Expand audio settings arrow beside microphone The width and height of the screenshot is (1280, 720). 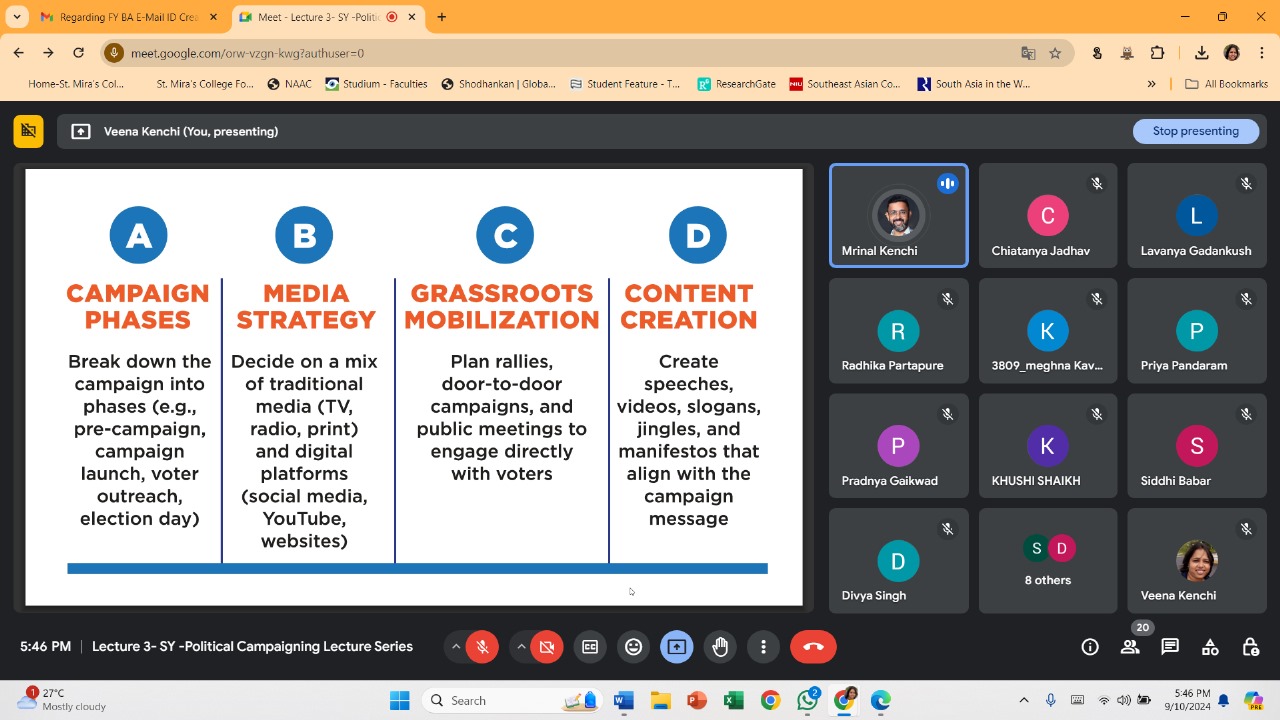click(x=456, y=647)
